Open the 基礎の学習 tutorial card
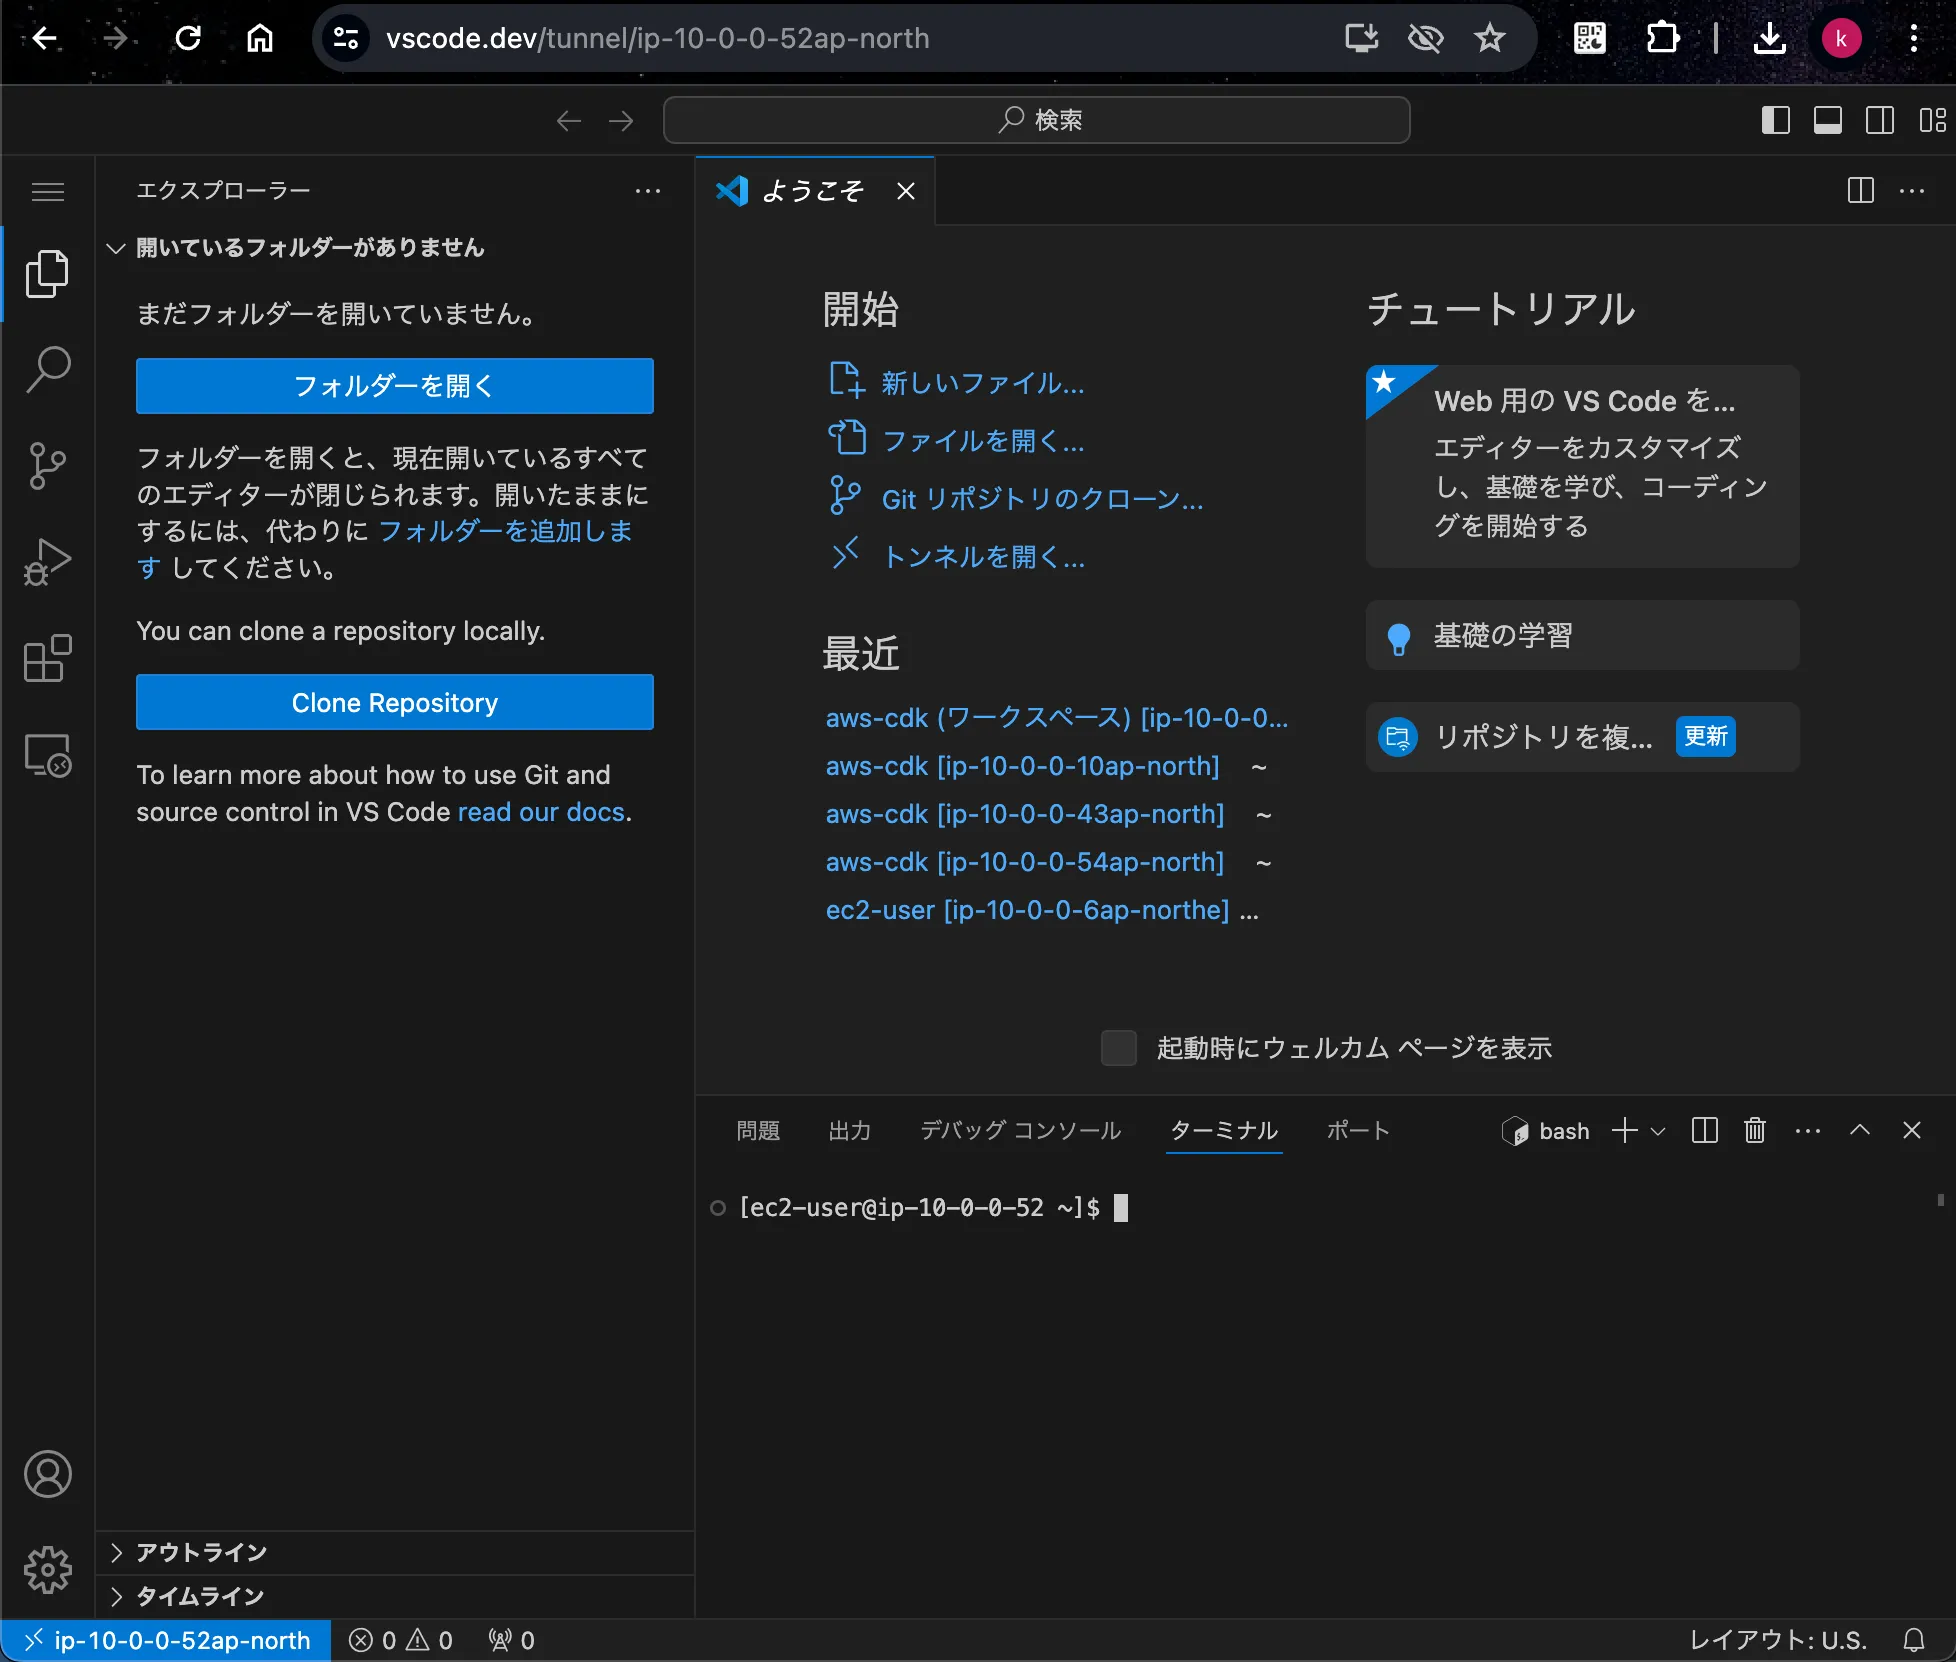1956x1662 pixels. pos(1583,635)
